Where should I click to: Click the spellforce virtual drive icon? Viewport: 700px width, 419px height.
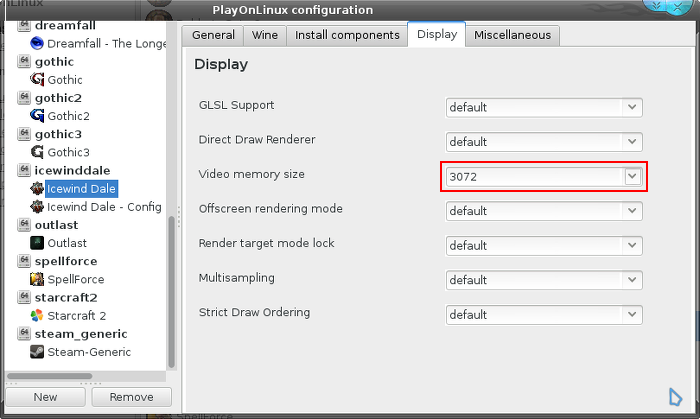(x=24, y=261)
